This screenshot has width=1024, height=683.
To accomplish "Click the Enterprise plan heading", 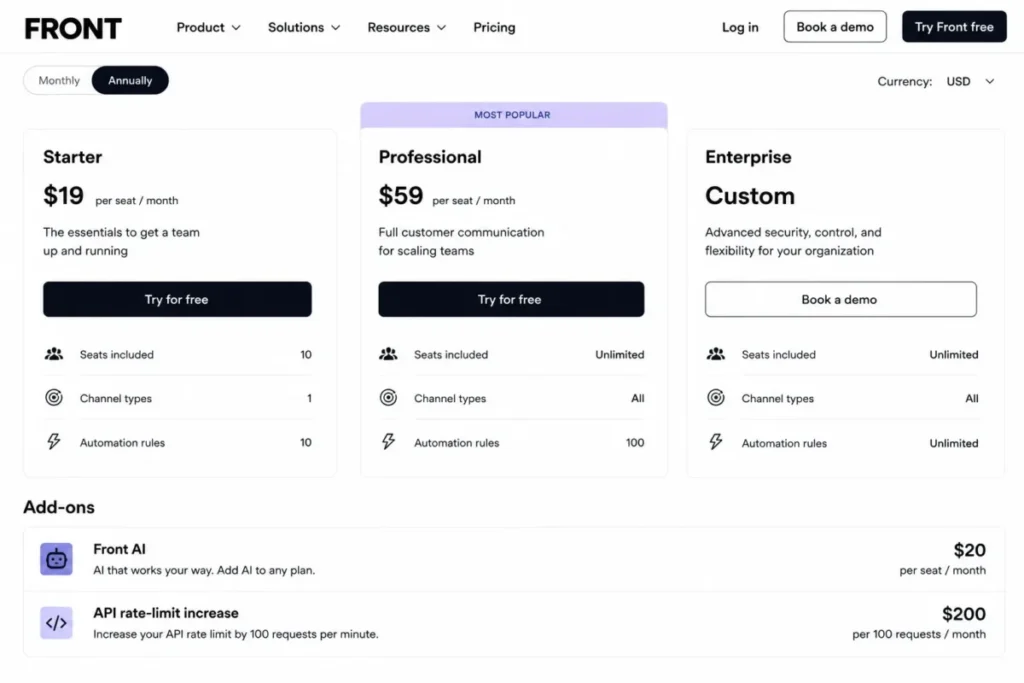I will (748, 157).
